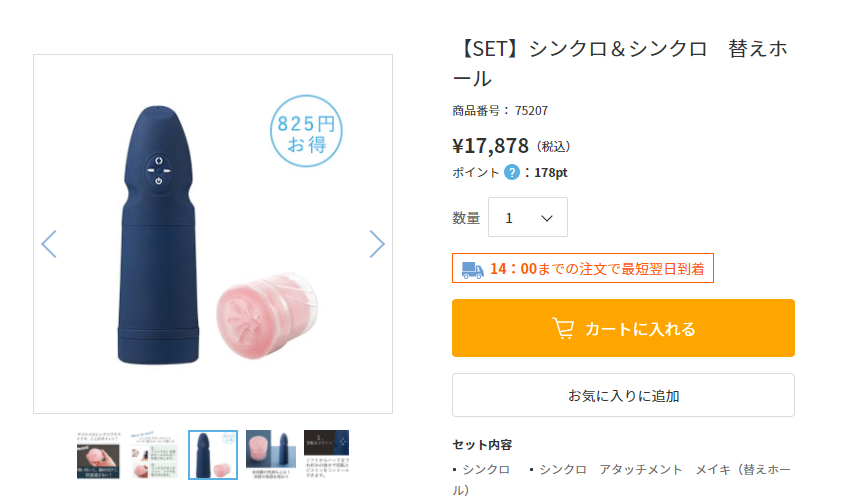Click the shopping cart icon in the orange button

[x=563, y=328]
